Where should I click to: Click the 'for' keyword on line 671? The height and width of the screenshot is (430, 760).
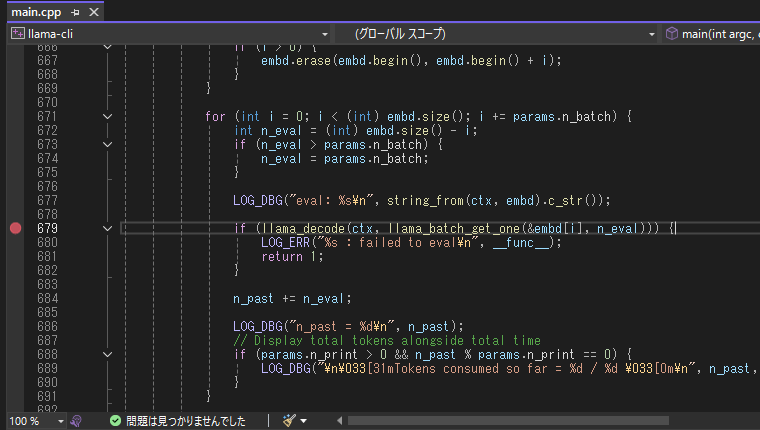click(x=215, y=116)
